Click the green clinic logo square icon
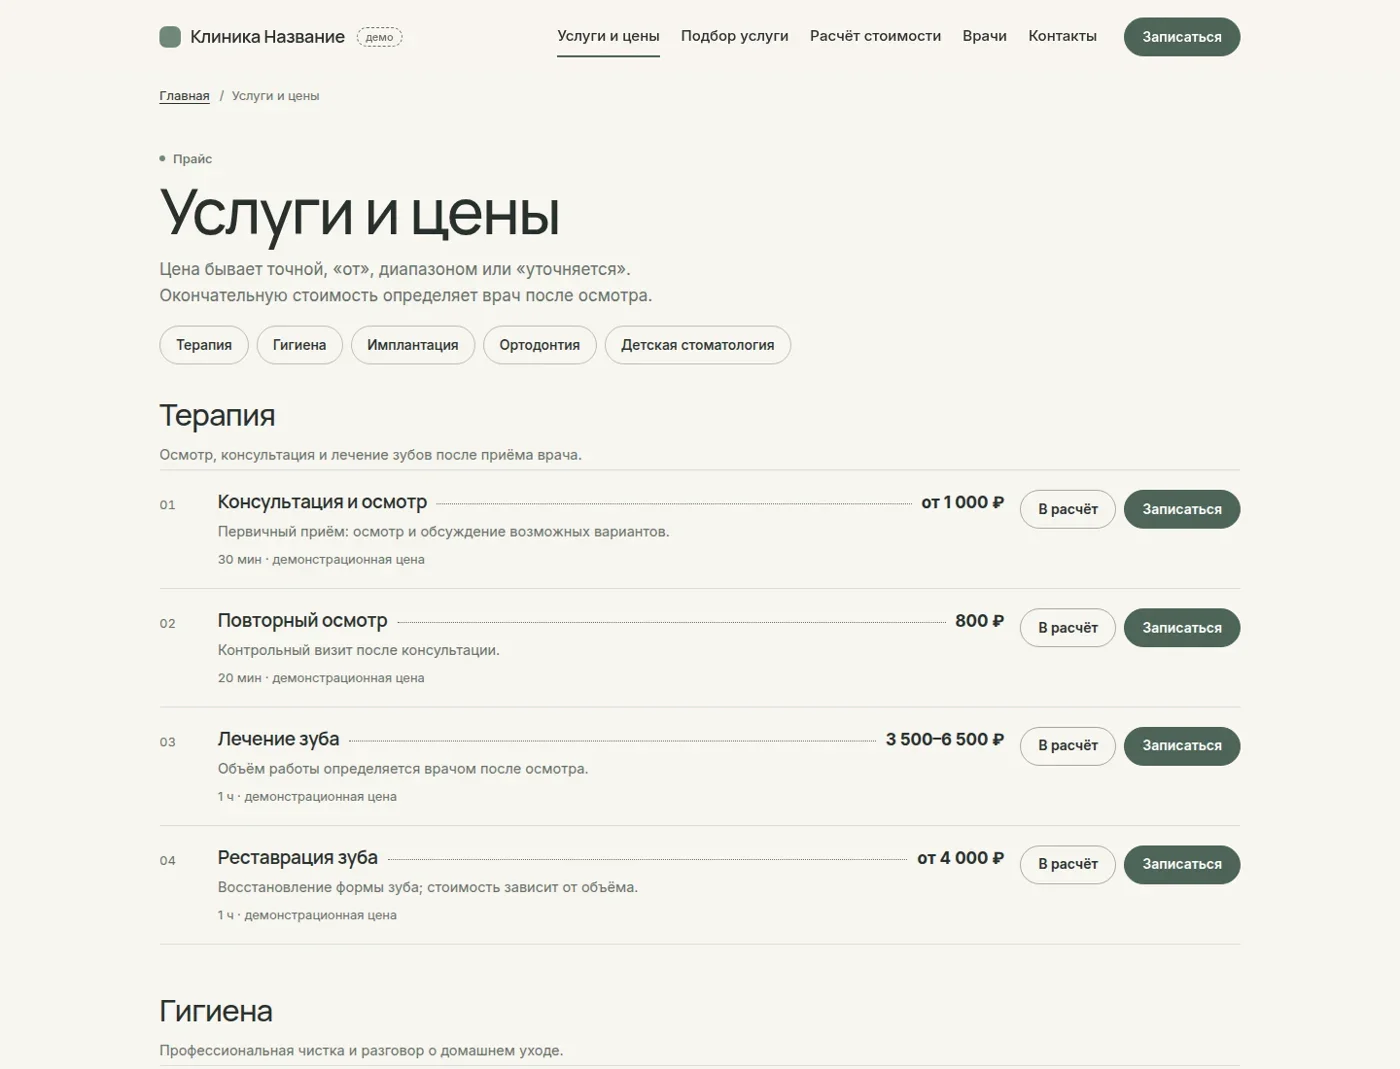The height and width of the screenshot is (1069, 1400). 170,37
